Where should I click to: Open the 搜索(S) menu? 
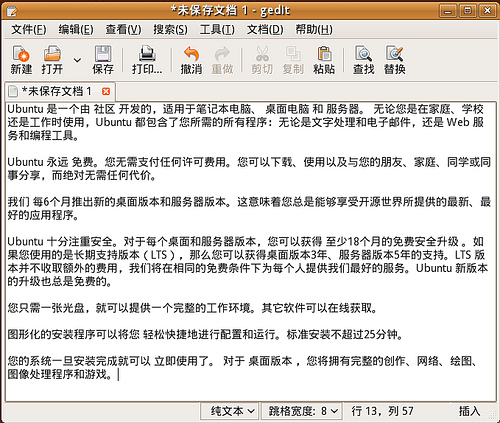(170, 30)
